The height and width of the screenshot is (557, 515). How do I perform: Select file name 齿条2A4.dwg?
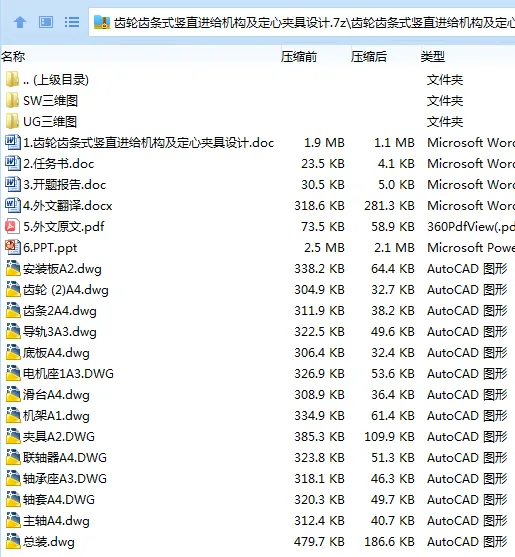coord(60,311)
